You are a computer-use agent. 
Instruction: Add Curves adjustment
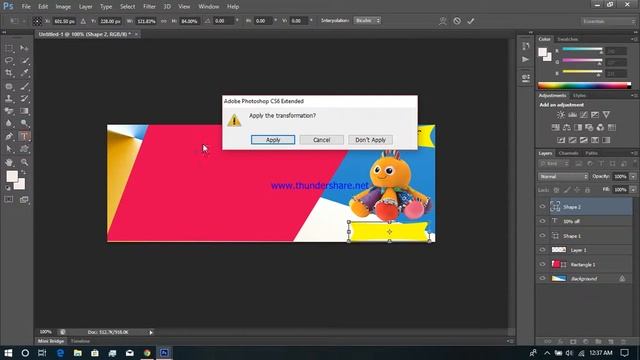[x=584, y=115]
